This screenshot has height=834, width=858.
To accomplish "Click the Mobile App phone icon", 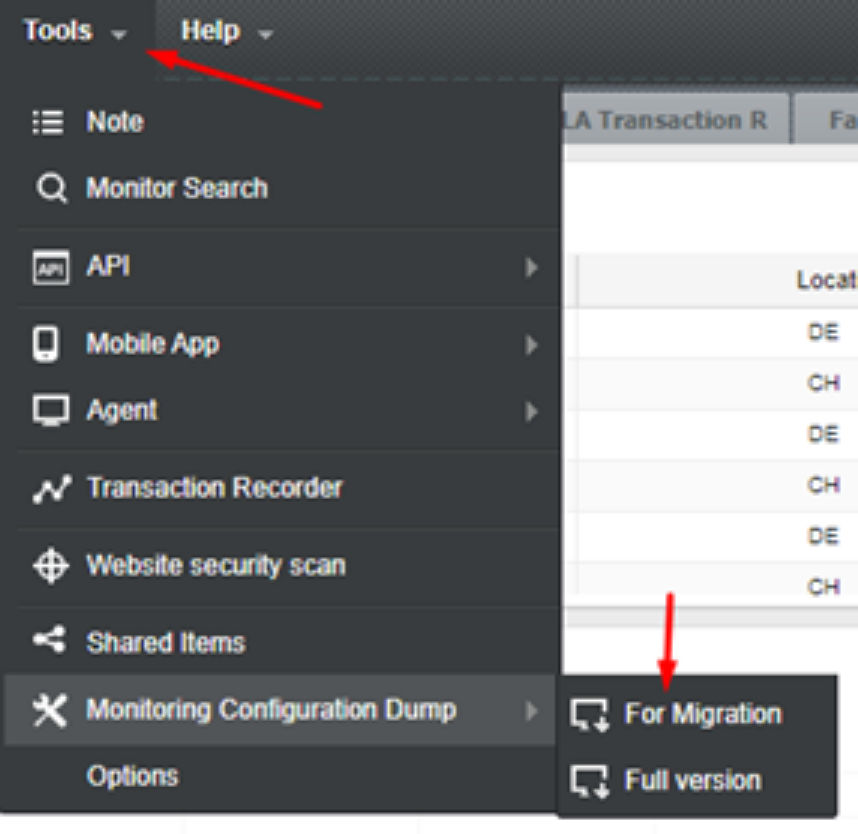I will (x=45, y=344).
